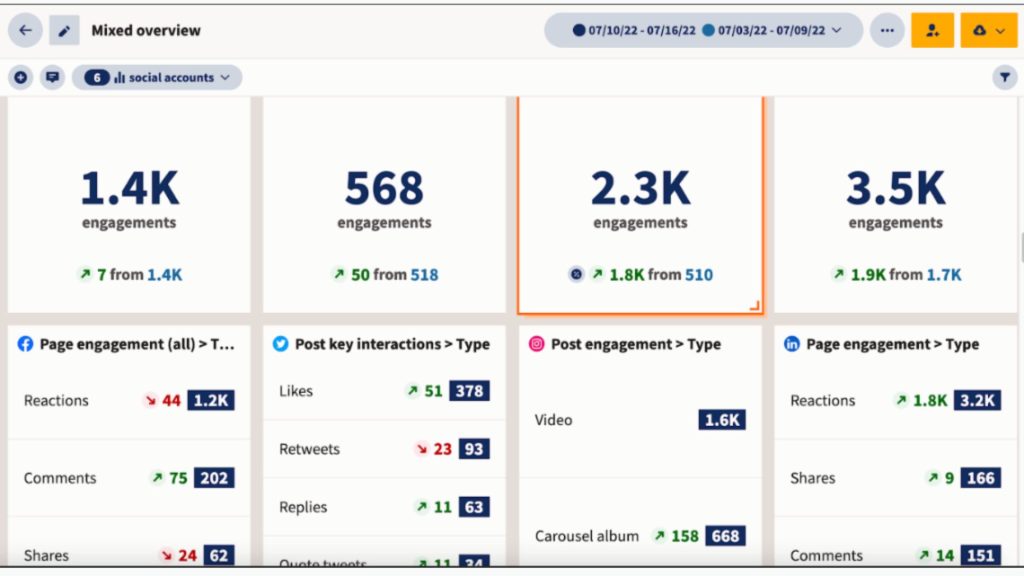Click the green up-trend 158 next to Carousel album

tap(676, 536)
